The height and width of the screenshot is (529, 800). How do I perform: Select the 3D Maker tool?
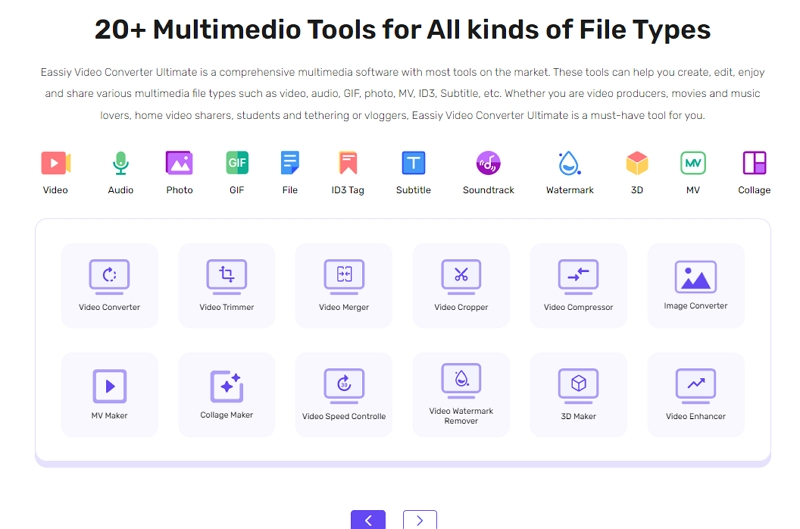pos(578,394)
